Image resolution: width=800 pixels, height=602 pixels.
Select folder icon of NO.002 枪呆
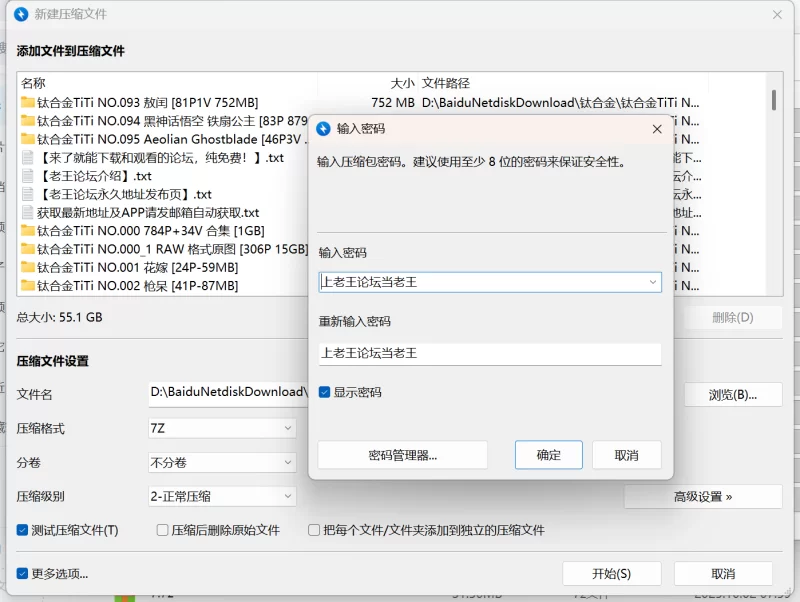pos(28,286)
